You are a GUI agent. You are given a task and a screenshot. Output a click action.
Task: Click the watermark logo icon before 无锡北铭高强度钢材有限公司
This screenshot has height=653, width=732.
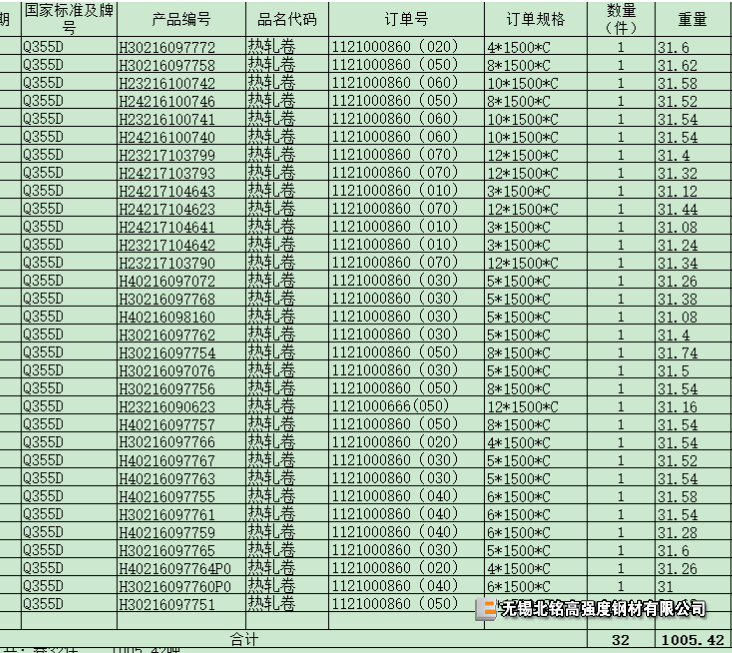[487, 609]
